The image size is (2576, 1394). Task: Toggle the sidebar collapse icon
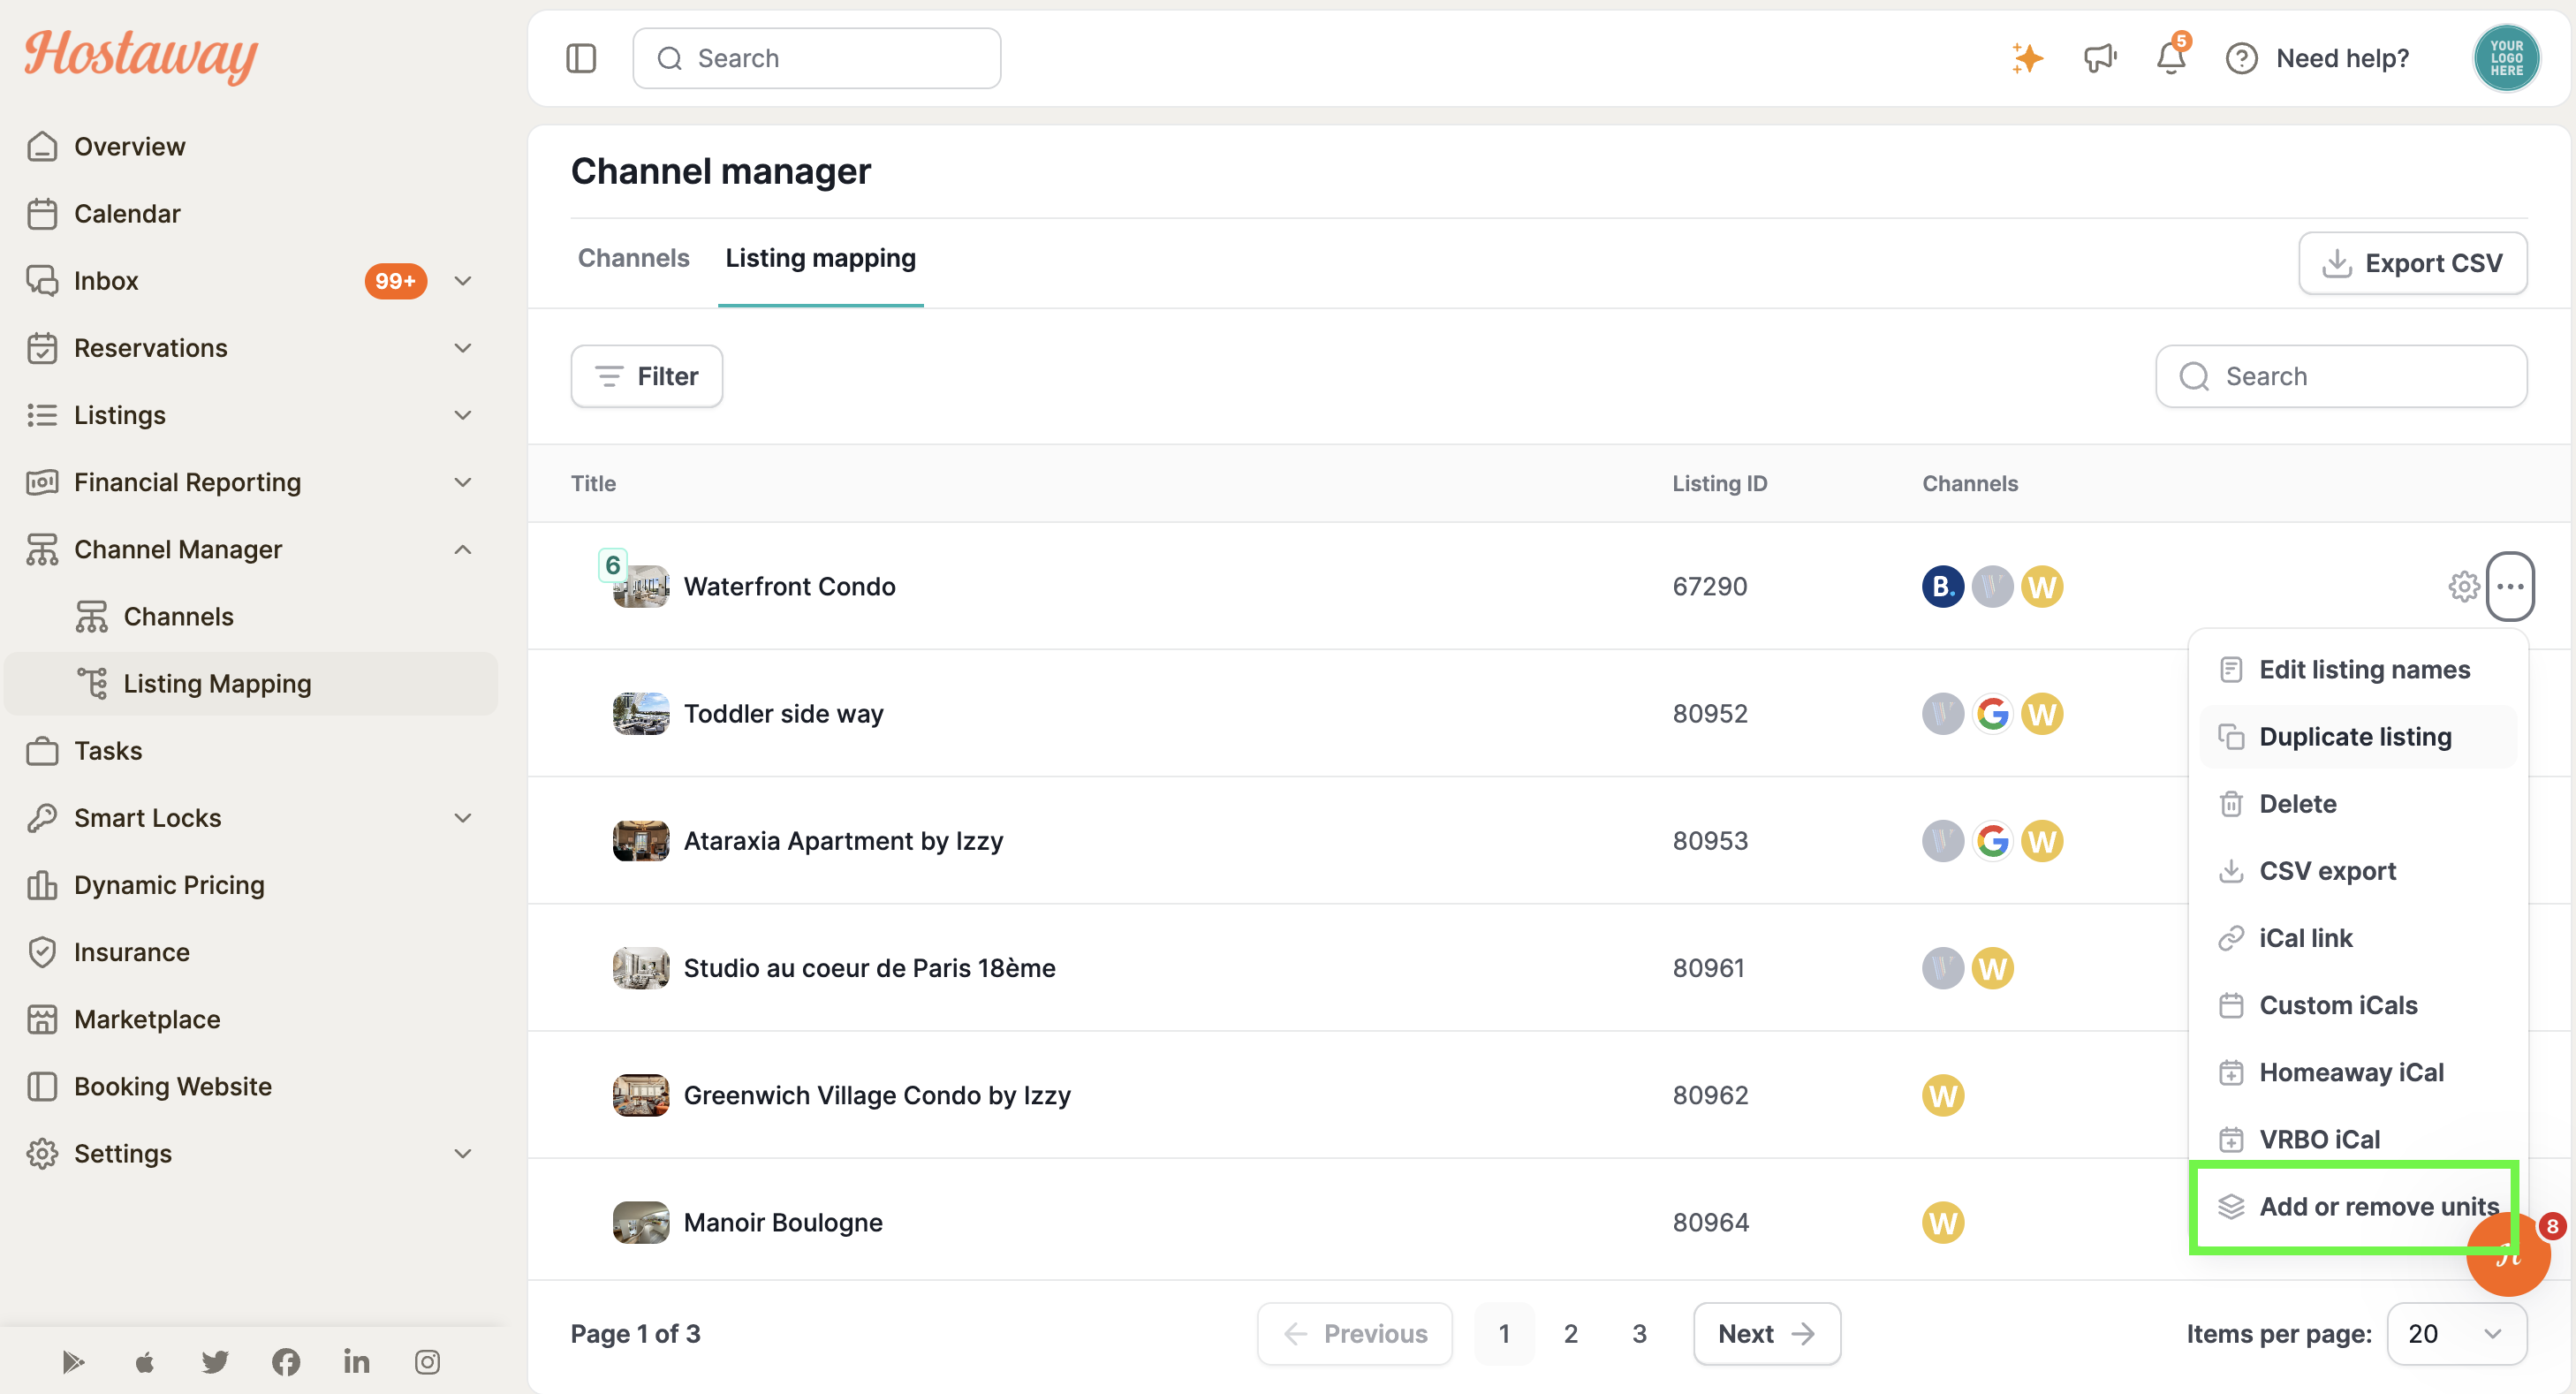[x=581, y=58]
